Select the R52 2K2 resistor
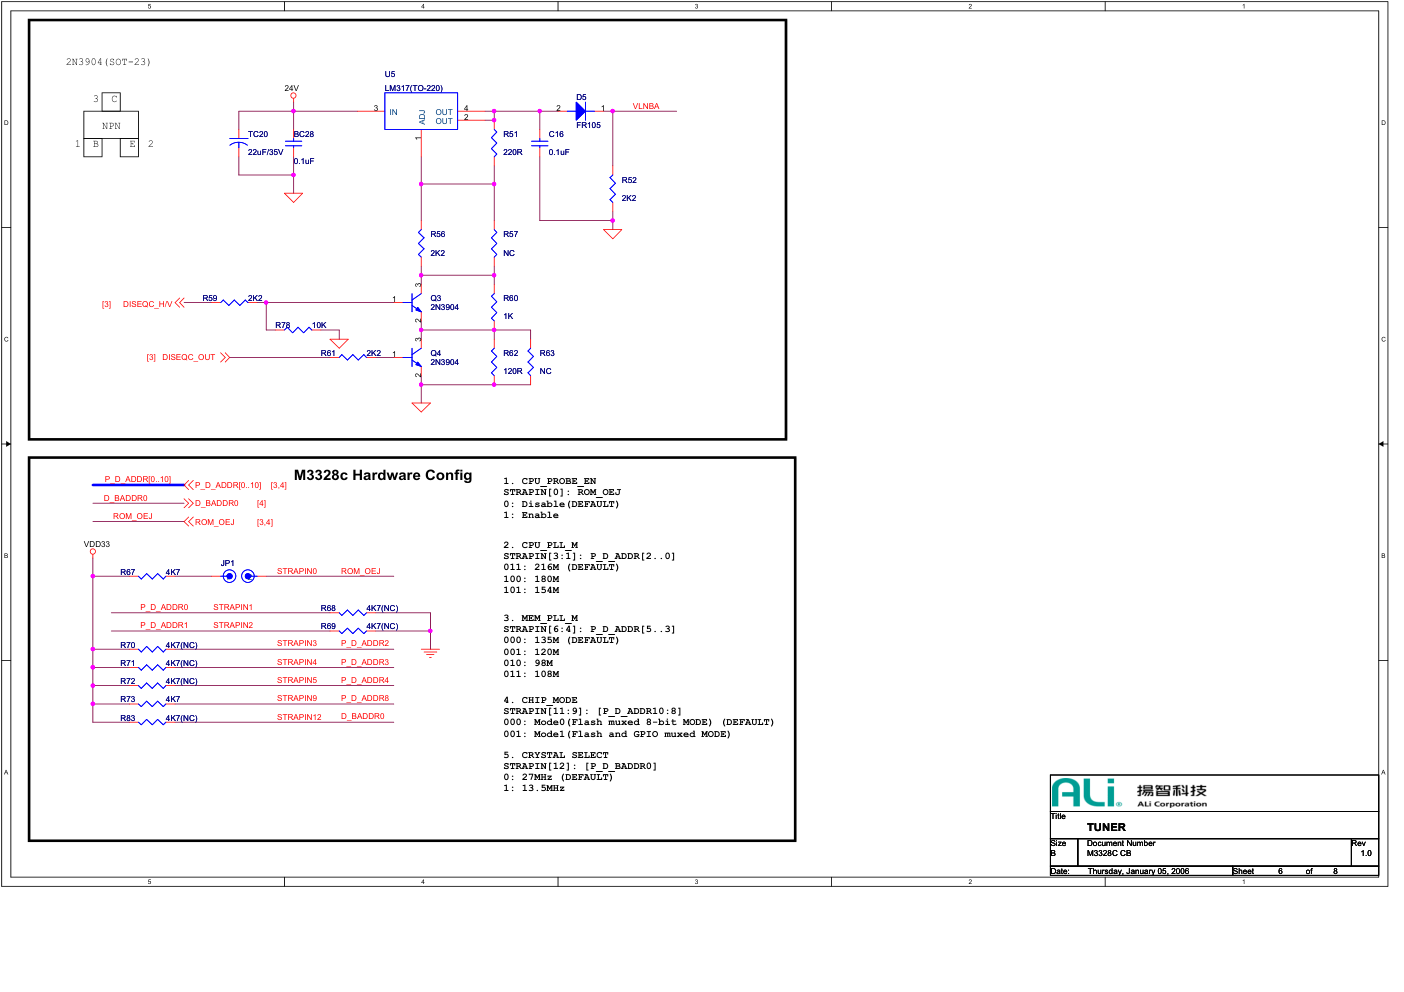1404x992 pixels. (613, 189)
